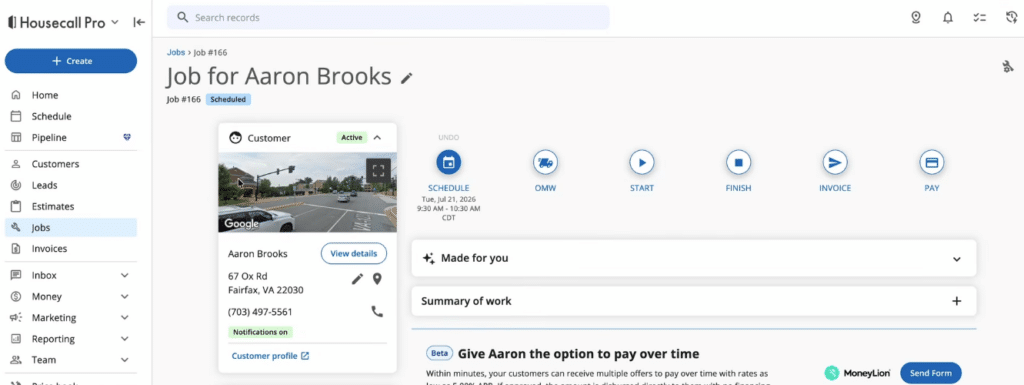Collapse the Customer card

[377, 138]
